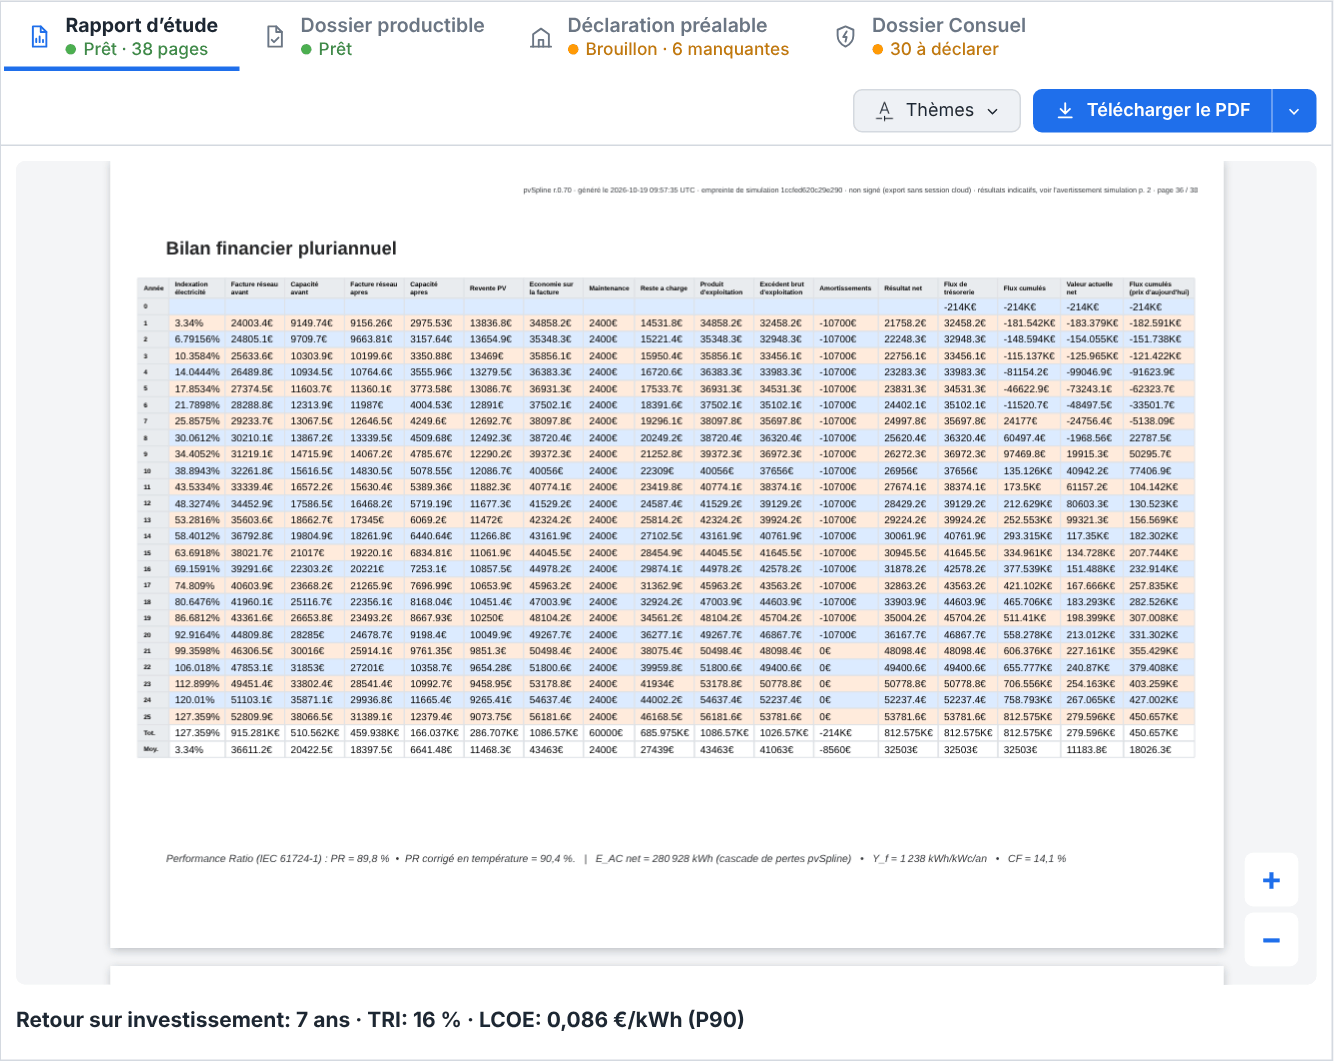Screen dimensions: 1334x1061
Task: Click the 24177€ flux cumulés cell
Action: [1030, 421]
